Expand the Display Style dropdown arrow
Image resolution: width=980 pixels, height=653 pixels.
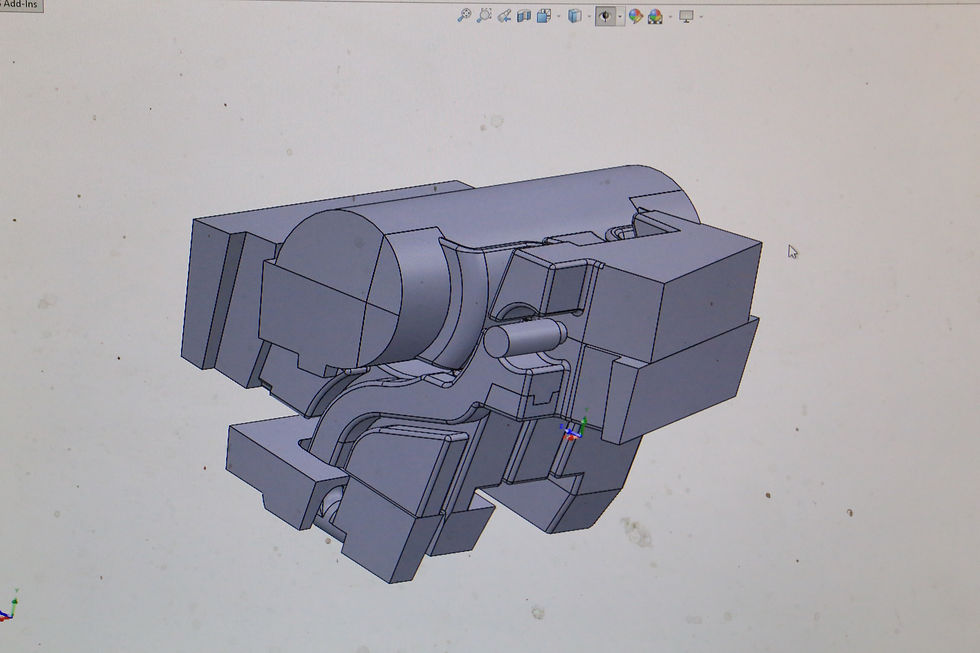(x=589, y=17)
